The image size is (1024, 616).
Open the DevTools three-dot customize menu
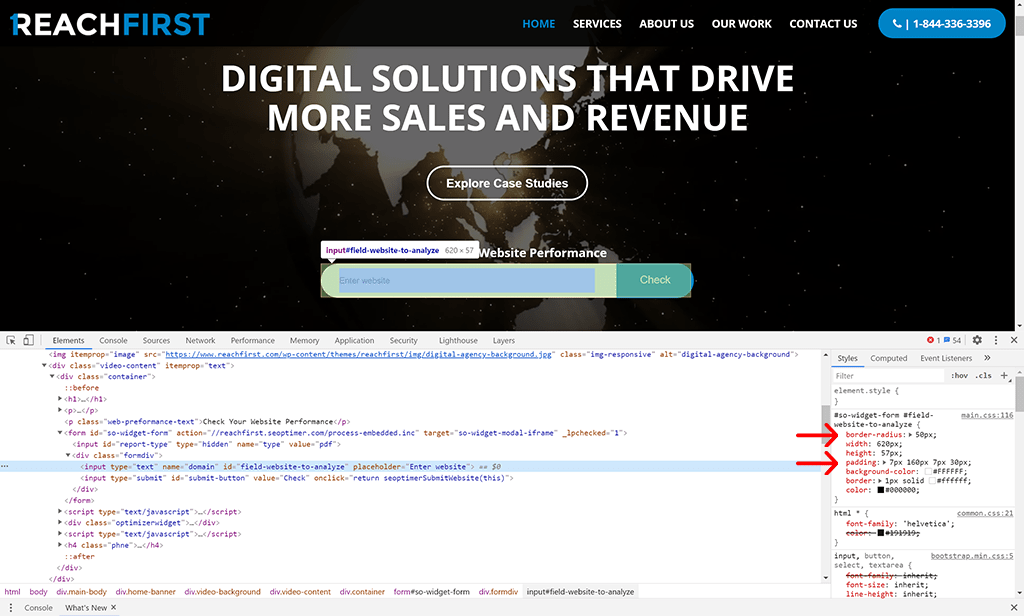click(996, 341)
